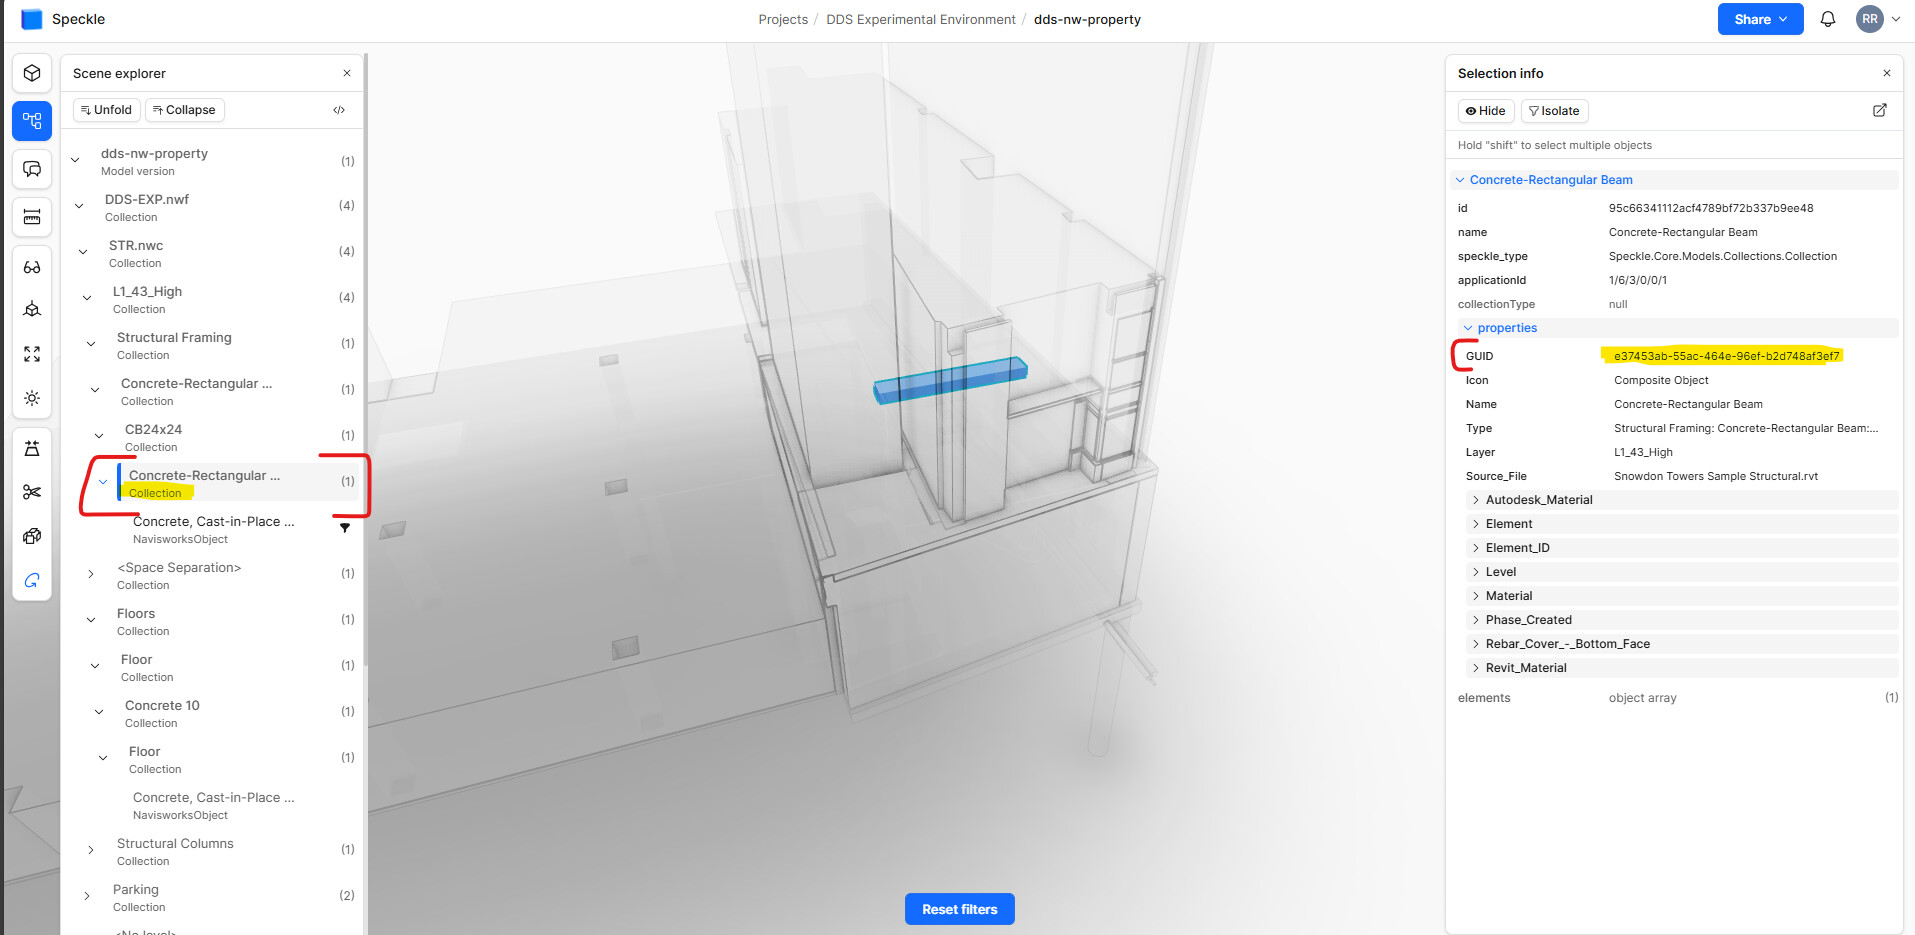Toggle the projection icon in sidebar

(32, 448)
